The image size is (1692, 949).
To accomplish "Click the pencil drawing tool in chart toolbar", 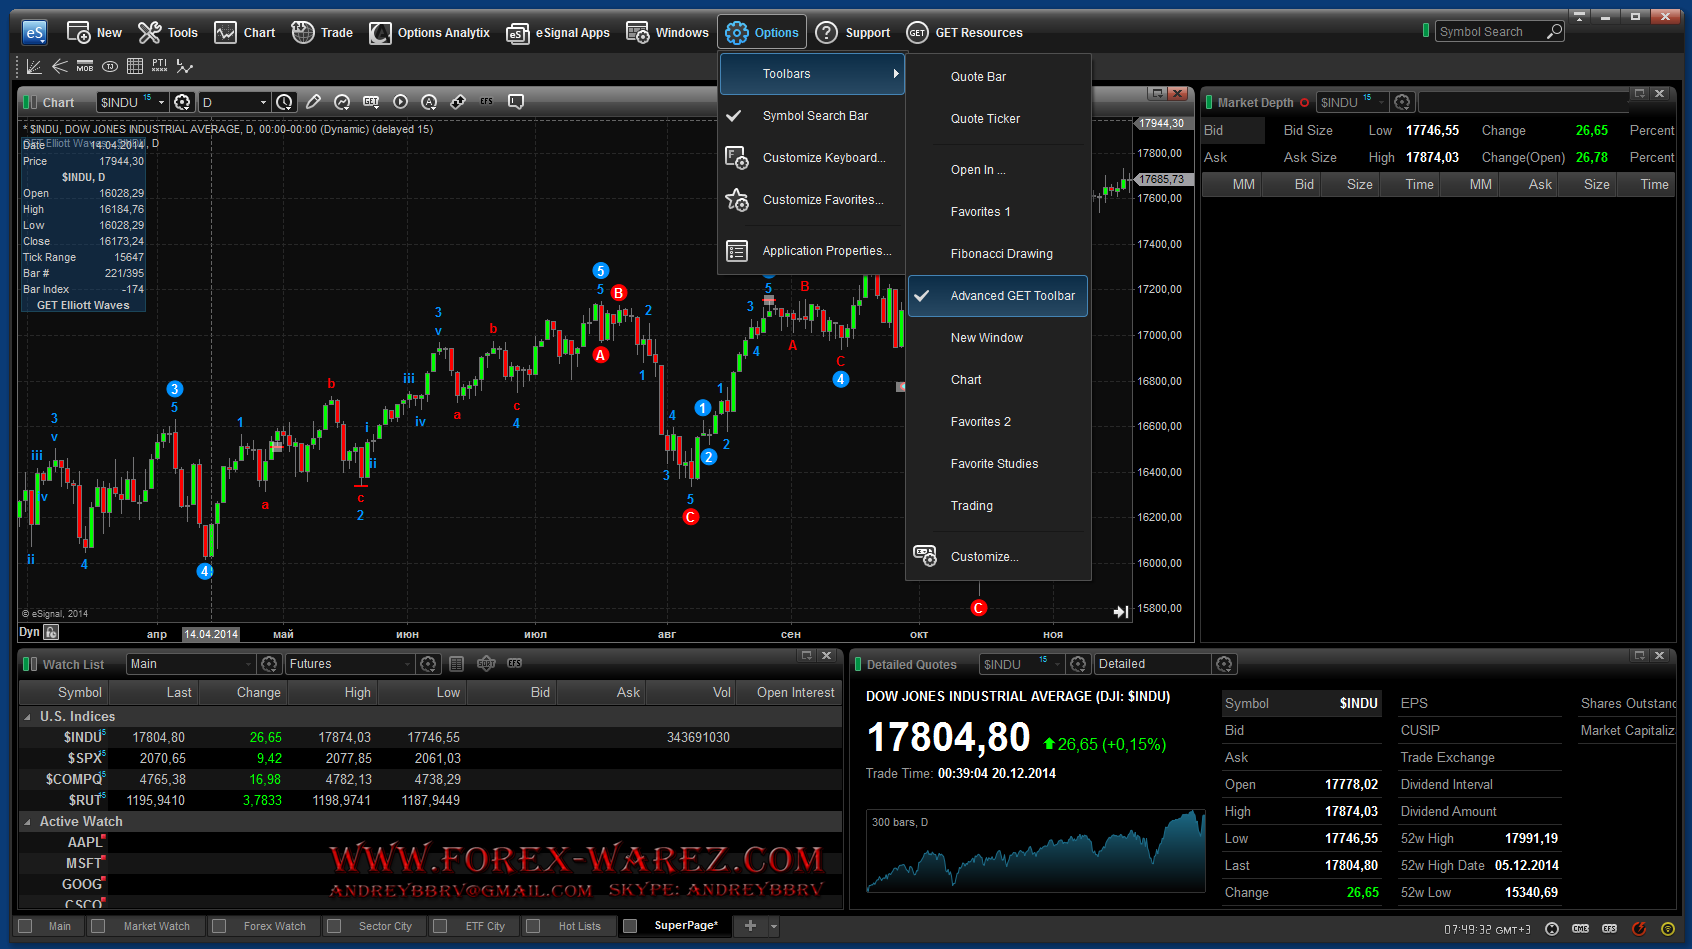I will 314,102.
